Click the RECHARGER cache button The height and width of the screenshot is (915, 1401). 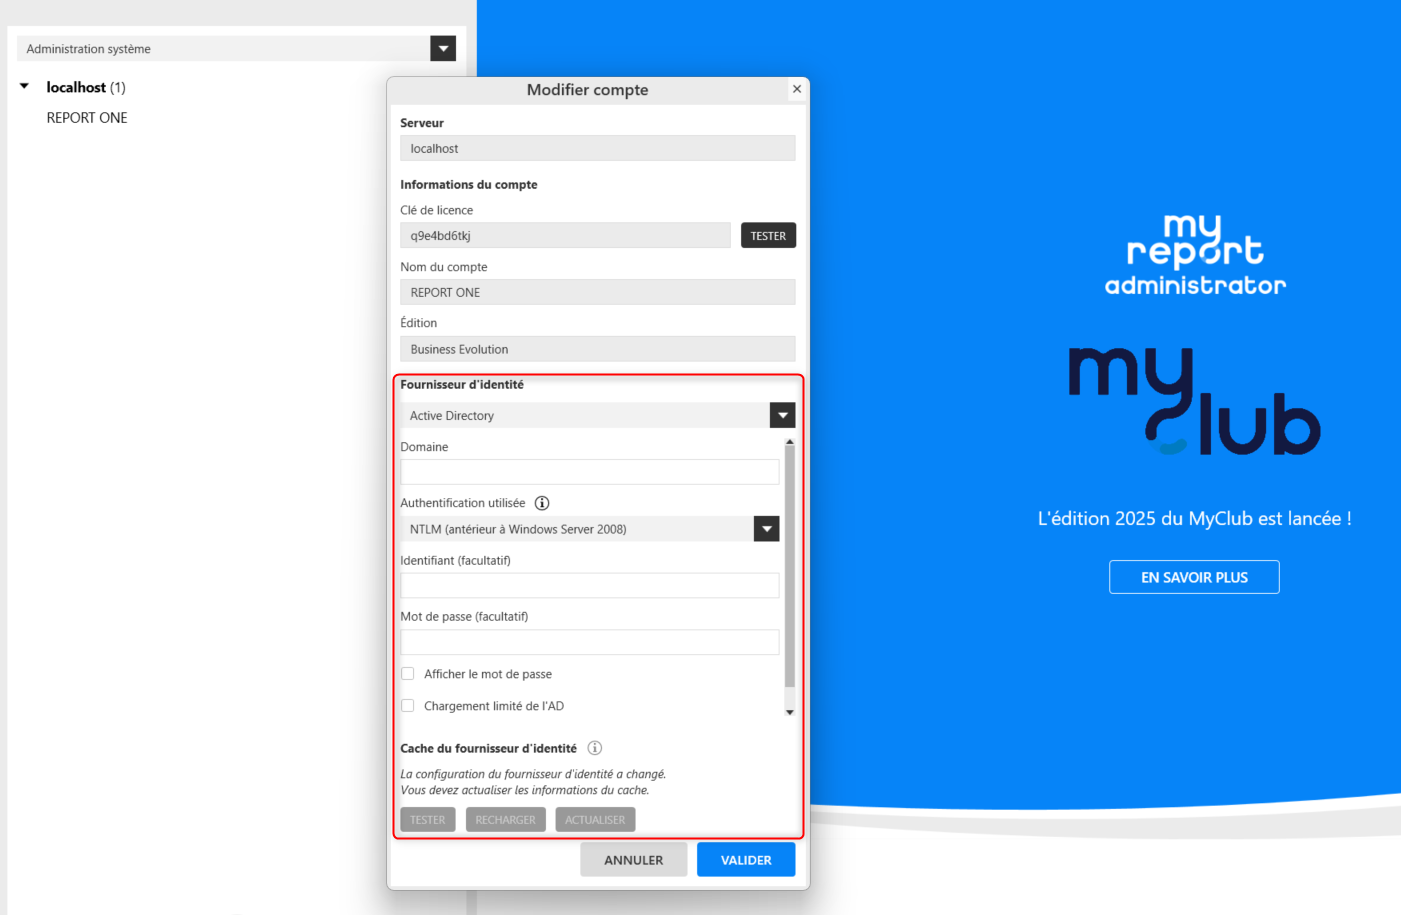505,820
